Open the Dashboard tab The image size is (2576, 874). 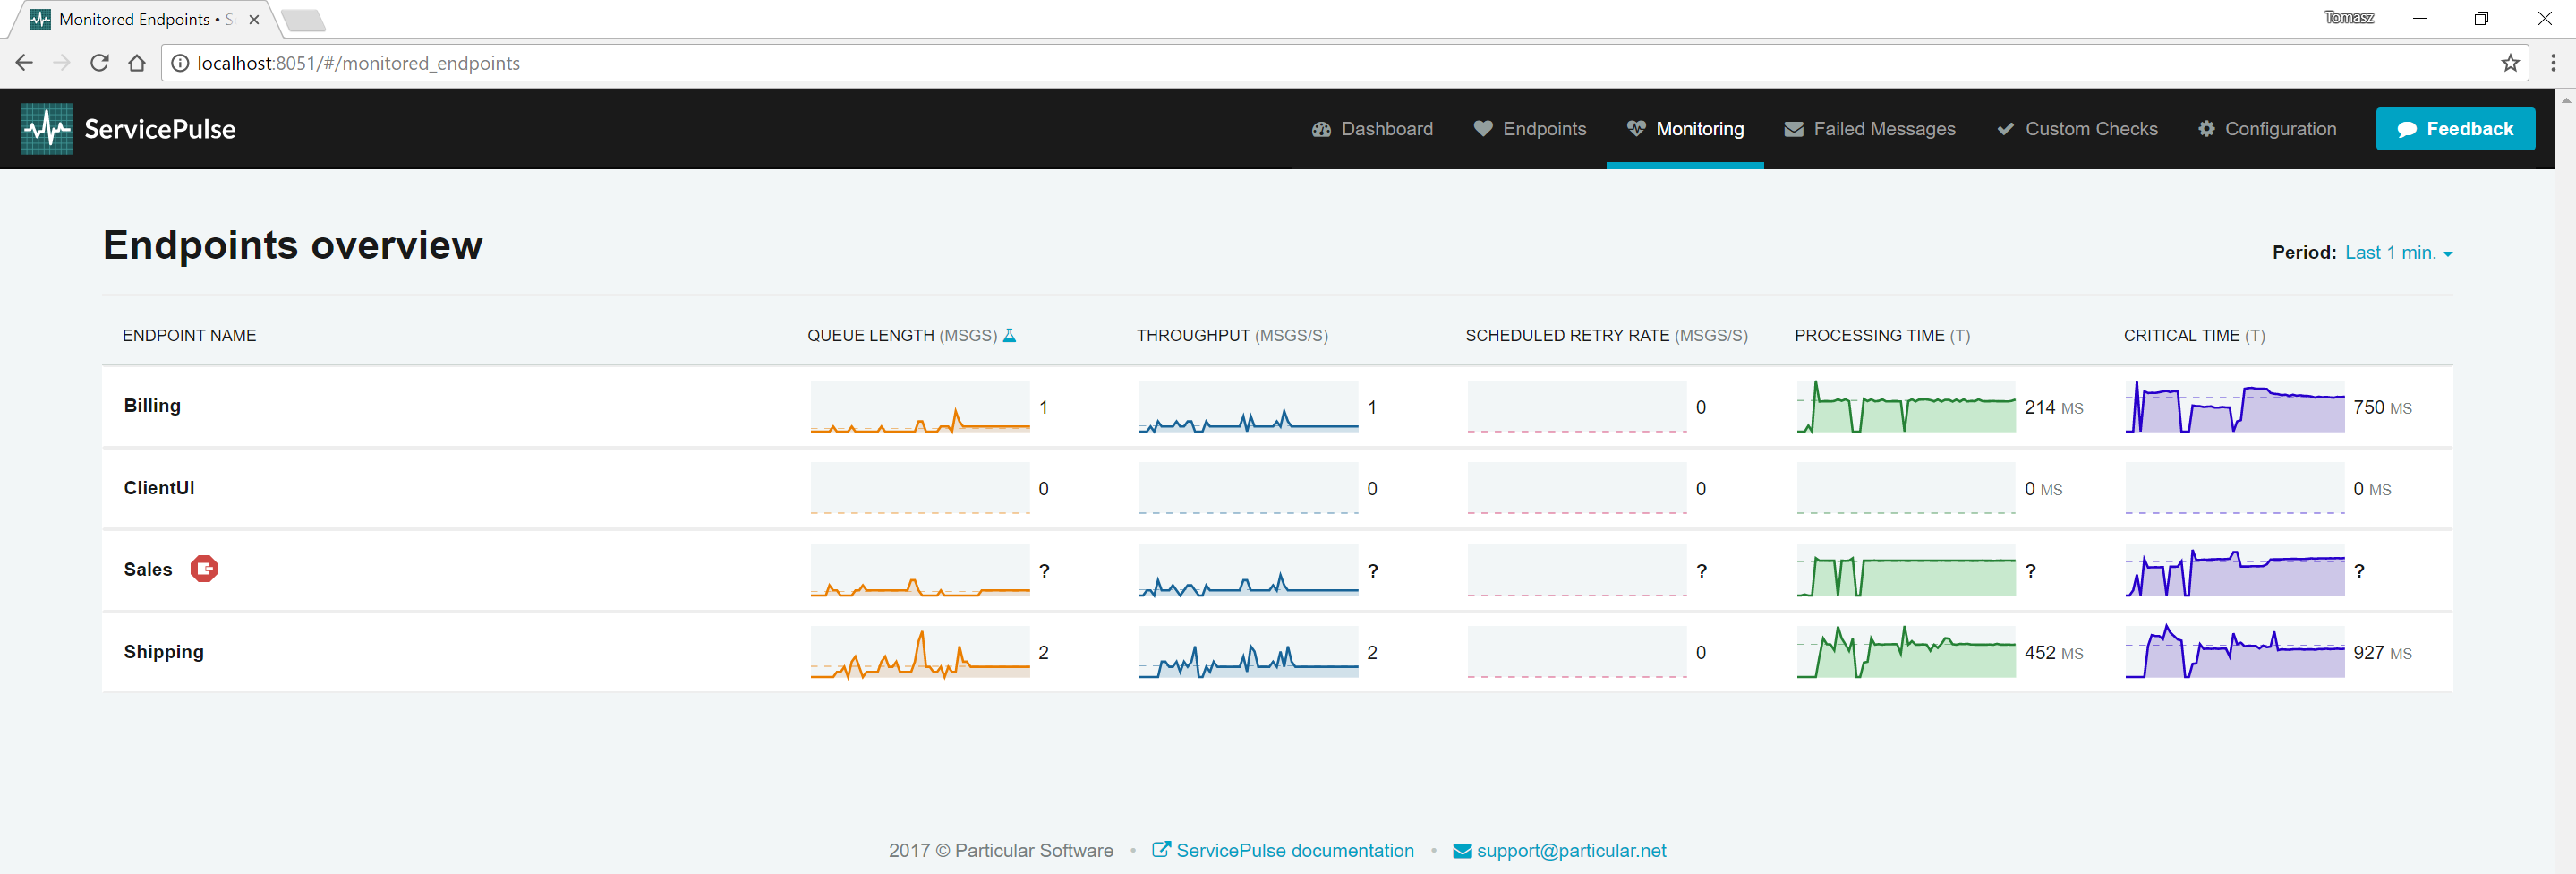(x=1372, y=129)
